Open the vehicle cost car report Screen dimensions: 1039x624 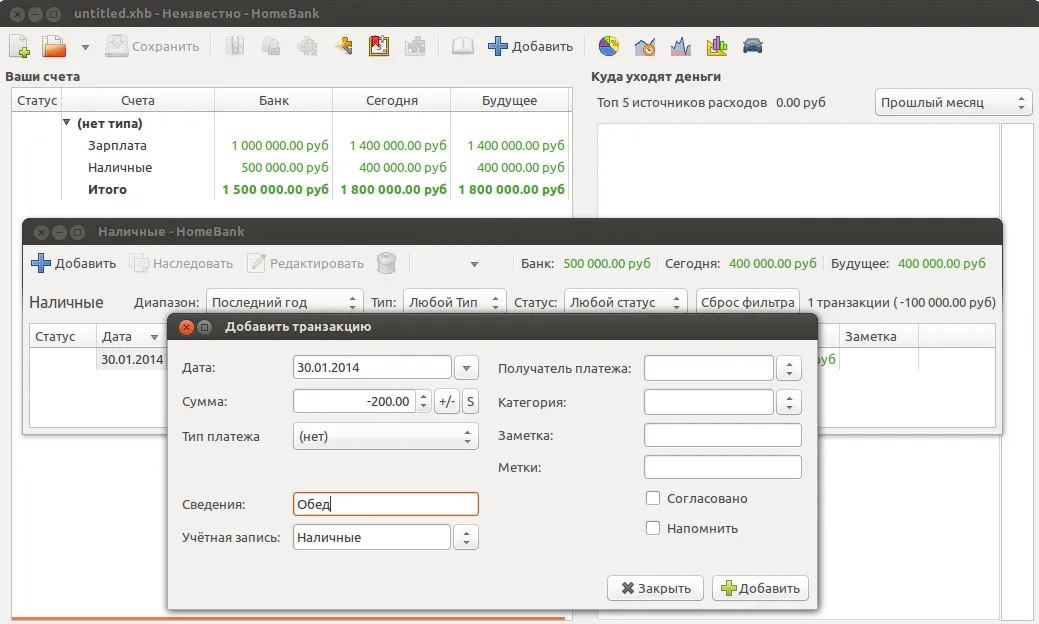coord(753,46)
